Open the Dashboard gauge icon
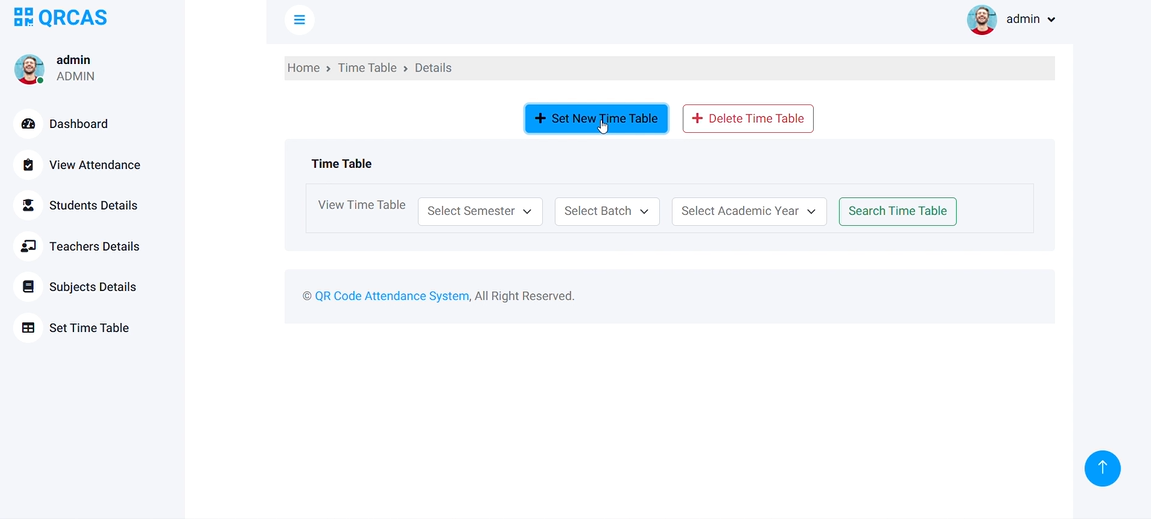The height and width of the screenshot is (520, 1151). (x=28, y=123)
